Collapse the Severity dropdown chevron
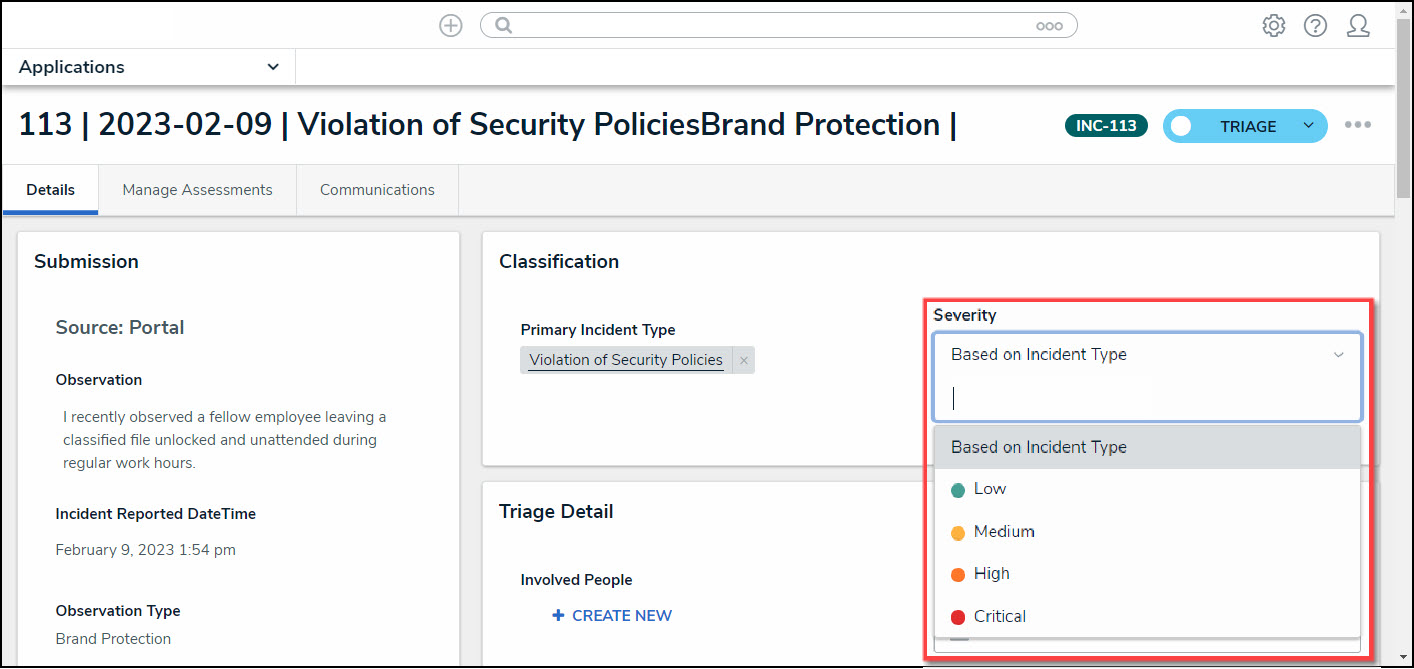 [1339, 355]
